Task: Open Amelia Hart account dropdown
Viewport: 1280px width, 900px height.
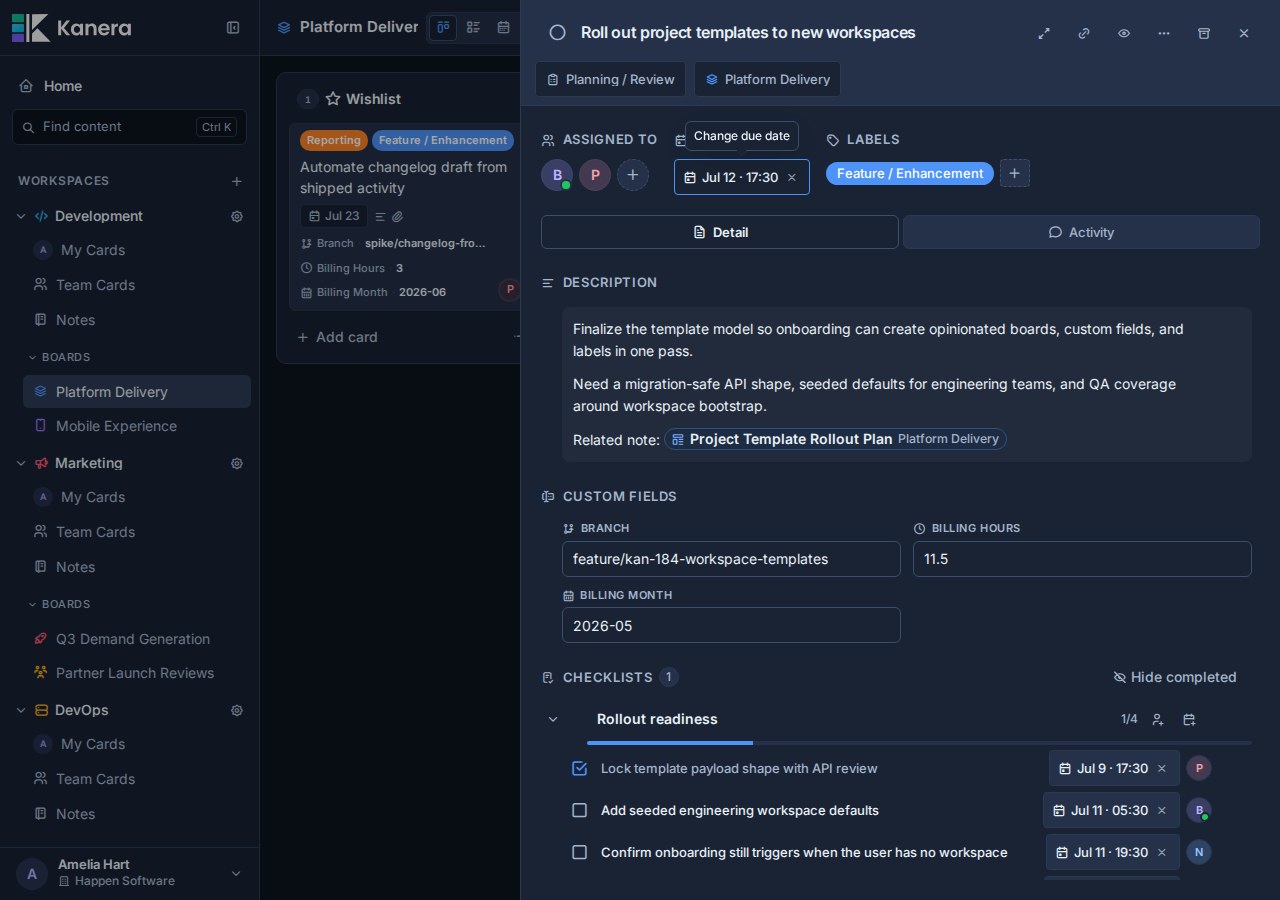Action: pyautogui.click(x=236, y=873)
